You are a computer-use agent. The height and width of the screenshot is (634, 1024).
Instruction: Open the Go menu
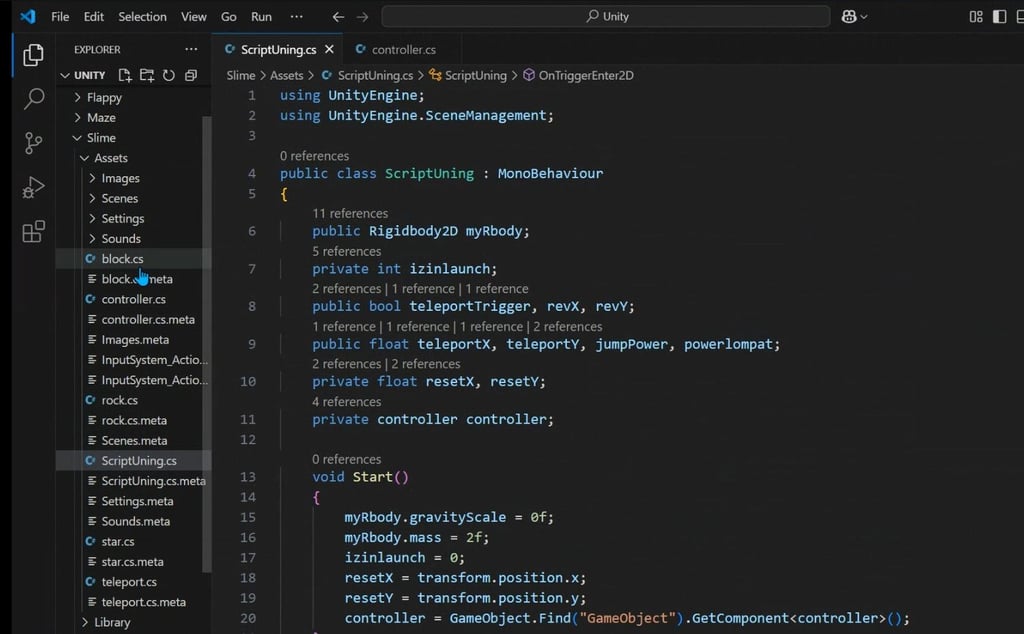pos(229,16)
